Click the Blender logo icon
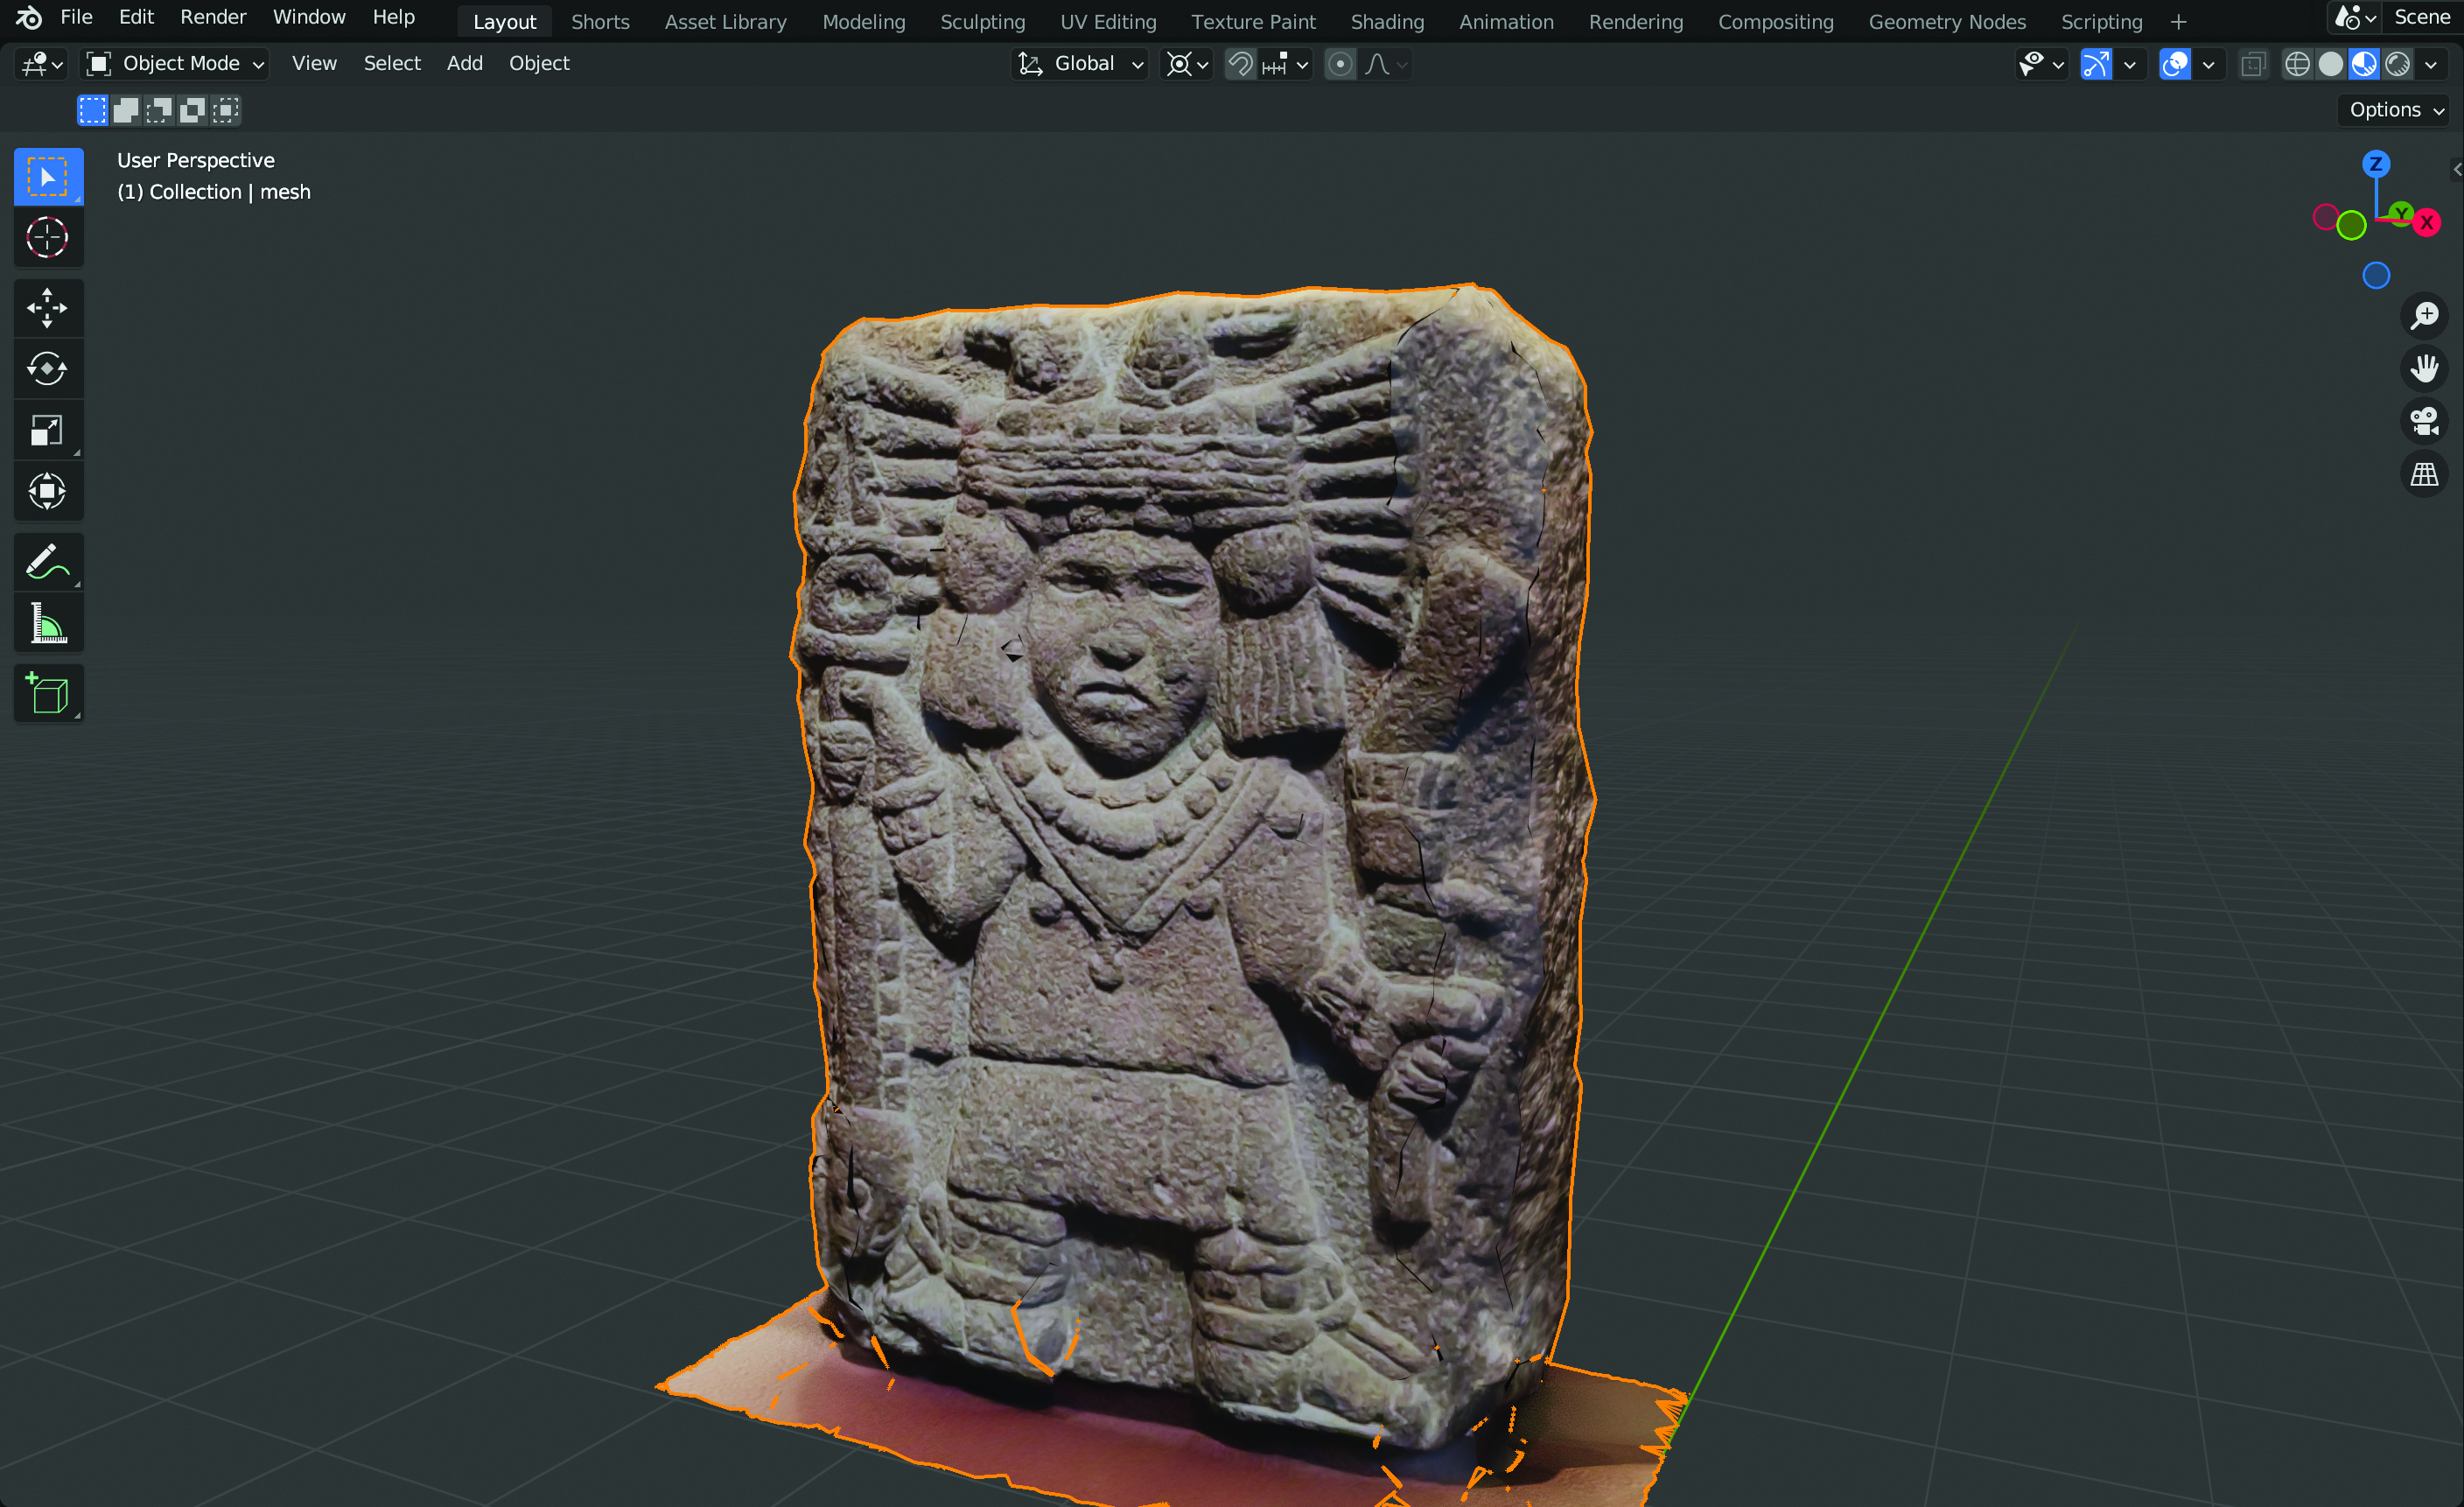Viewport: 2464px width, 1507px height. click(29, 17)
